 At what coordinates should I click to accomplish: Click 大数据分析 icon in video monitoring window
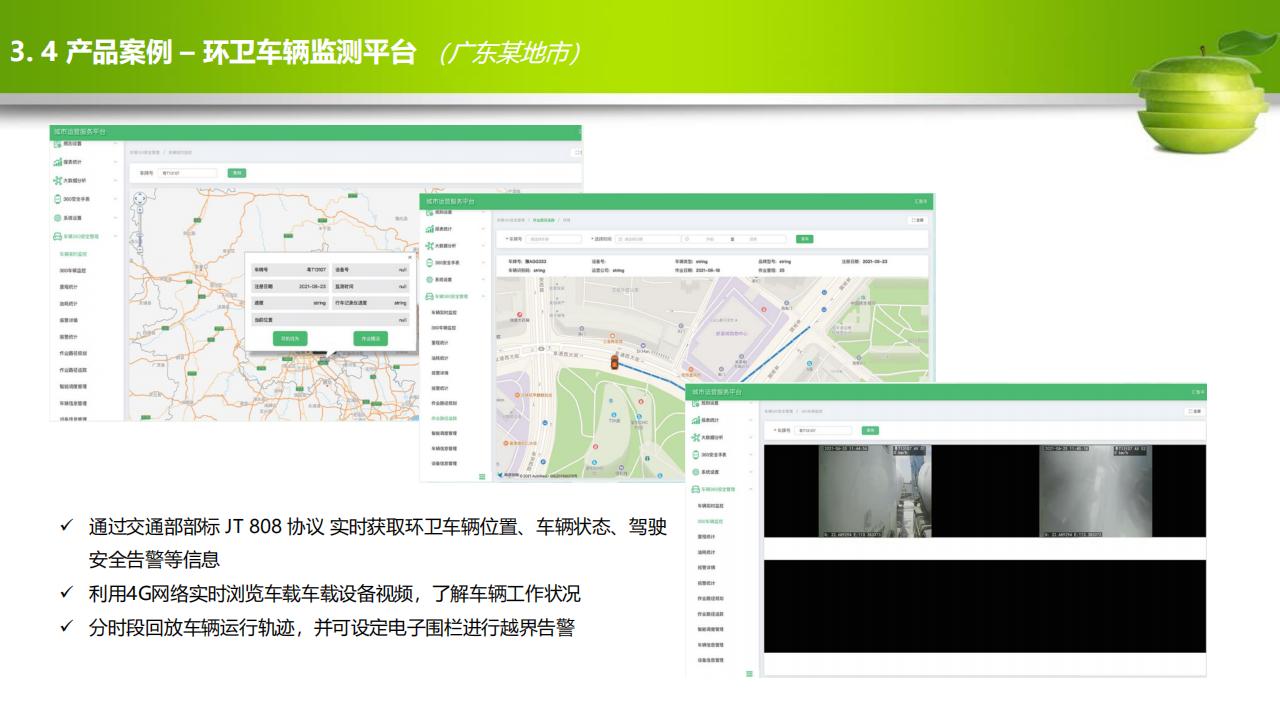click(x=696, y=438)
